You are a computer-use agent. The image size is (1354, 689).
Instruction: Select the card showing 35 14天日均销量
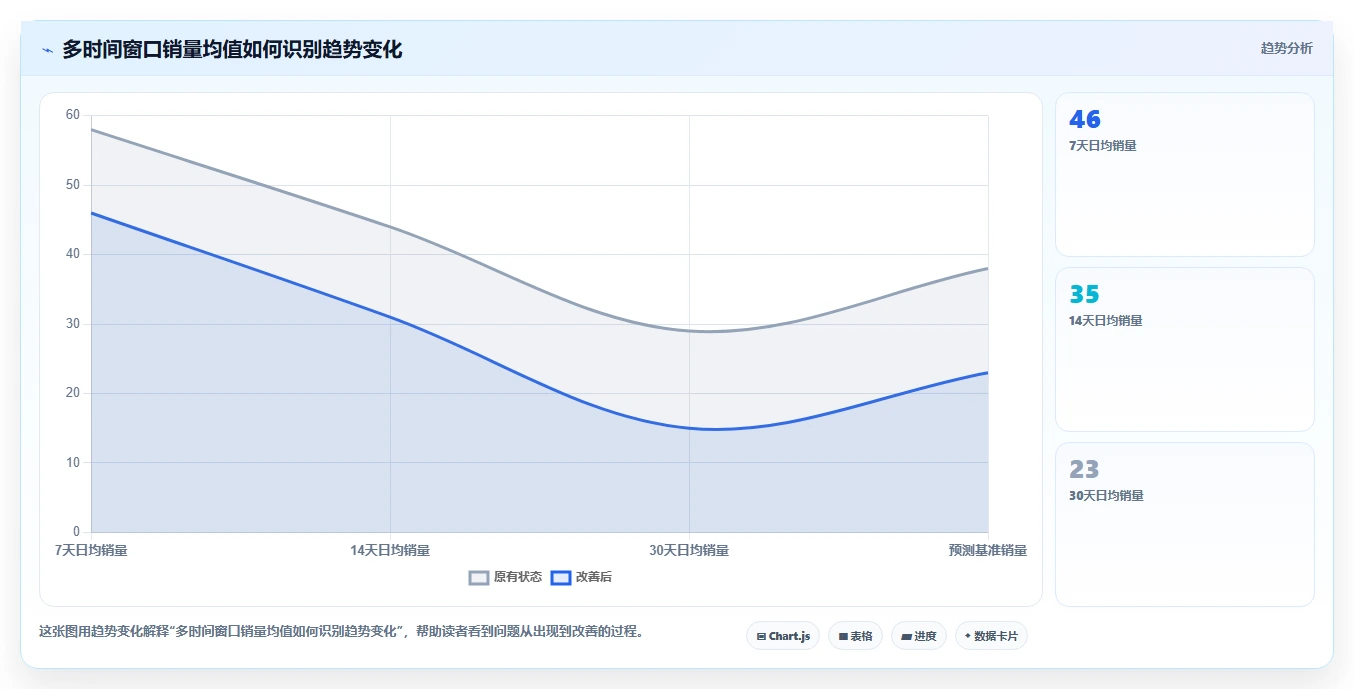click(x=1184, y=349)
